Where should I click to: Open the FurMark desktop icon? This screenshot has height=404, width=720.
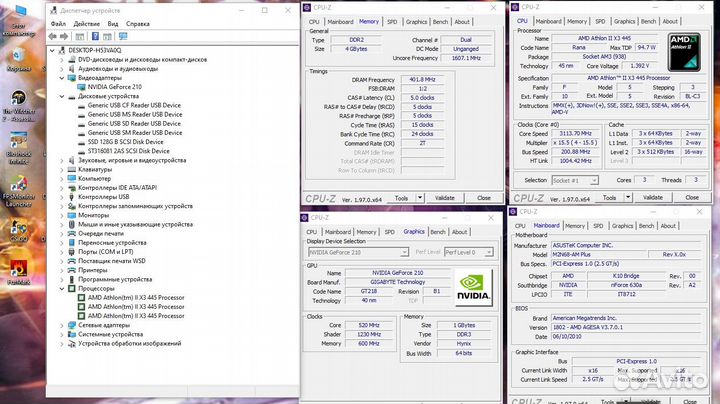point(19,272)
